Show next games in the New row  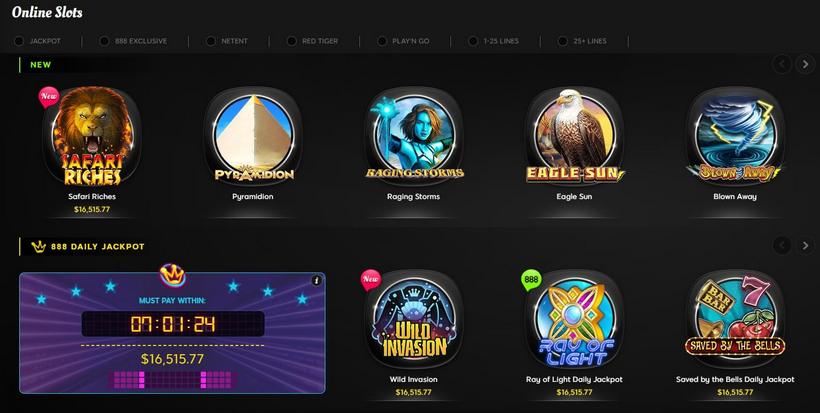tap(805, 64)
